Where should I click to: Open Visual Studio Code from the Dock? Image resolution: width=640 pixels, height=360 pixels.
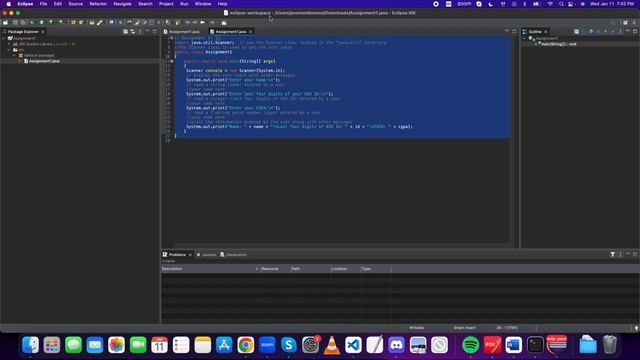pos(353,345)
